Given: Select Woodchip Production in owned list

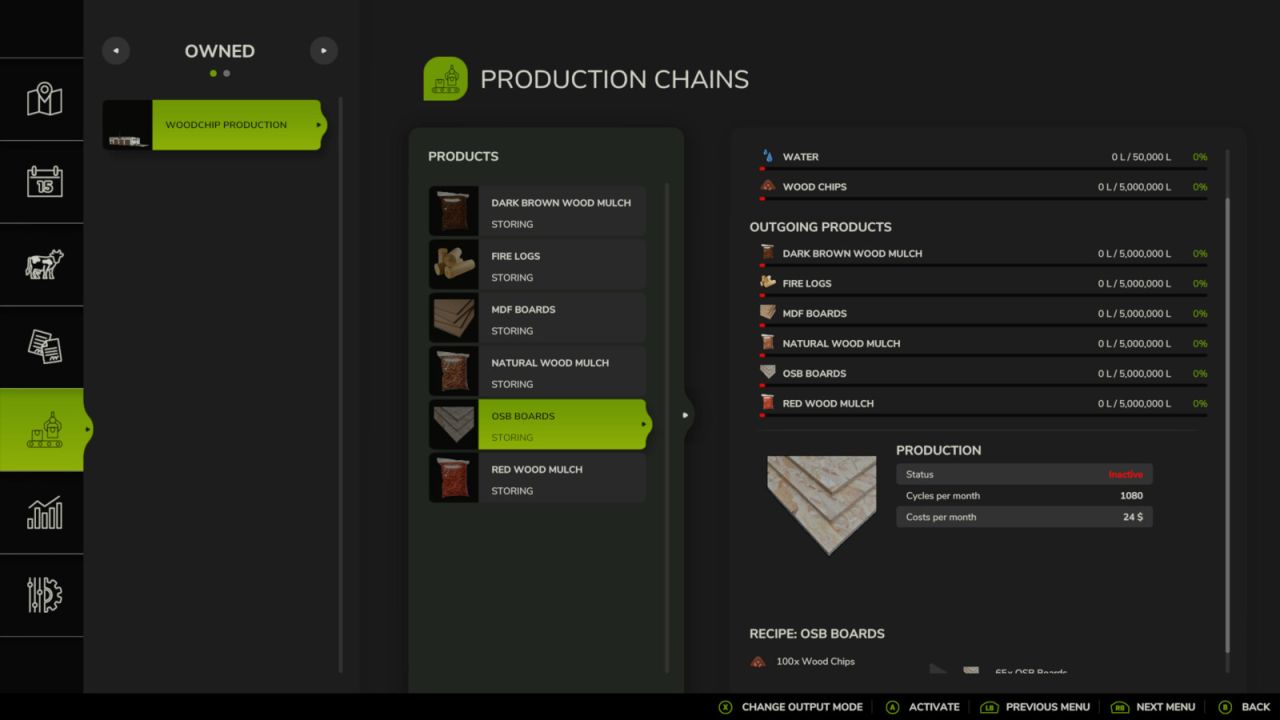Looking at the screenshot, I should pyautogui.click(x=236, y=125).
